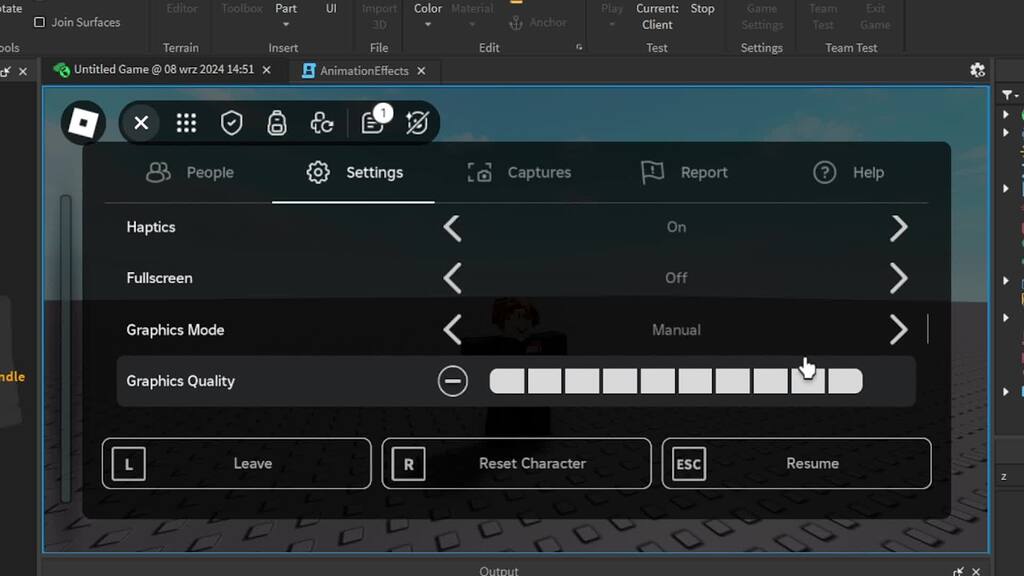
Task: Insert a Part using the ribbon icon
Action: 286,10
